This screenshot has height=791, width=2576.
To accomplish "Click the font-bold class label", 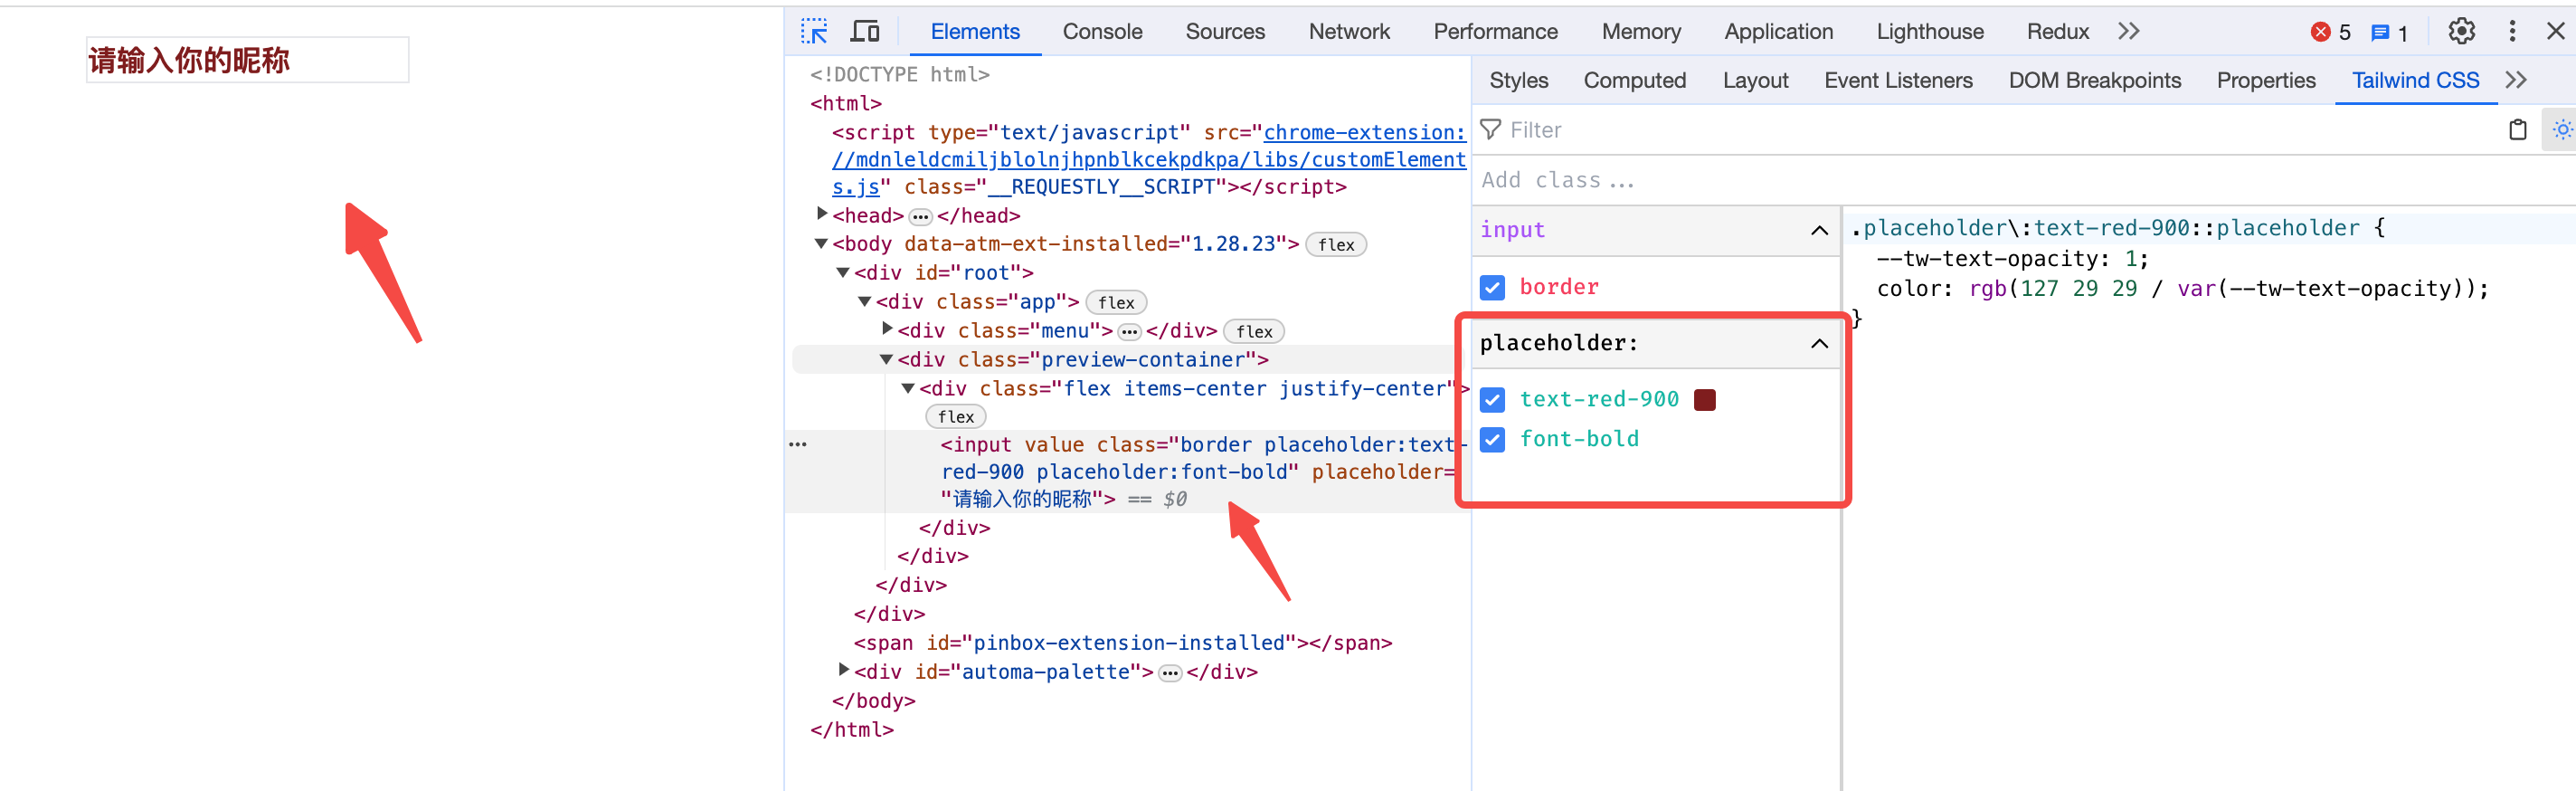I will pyautogui.click(x=1579, y=440).
